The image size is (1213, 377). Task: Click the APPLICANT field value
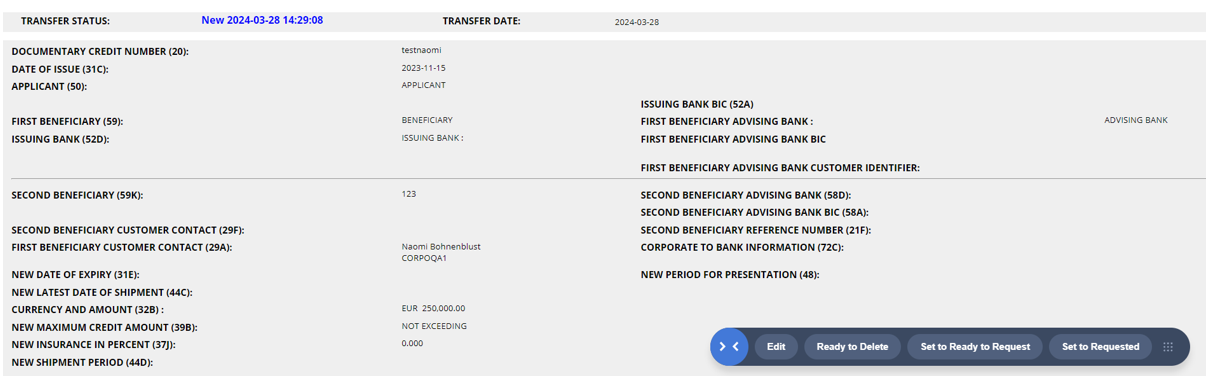(x=424, y=85)
